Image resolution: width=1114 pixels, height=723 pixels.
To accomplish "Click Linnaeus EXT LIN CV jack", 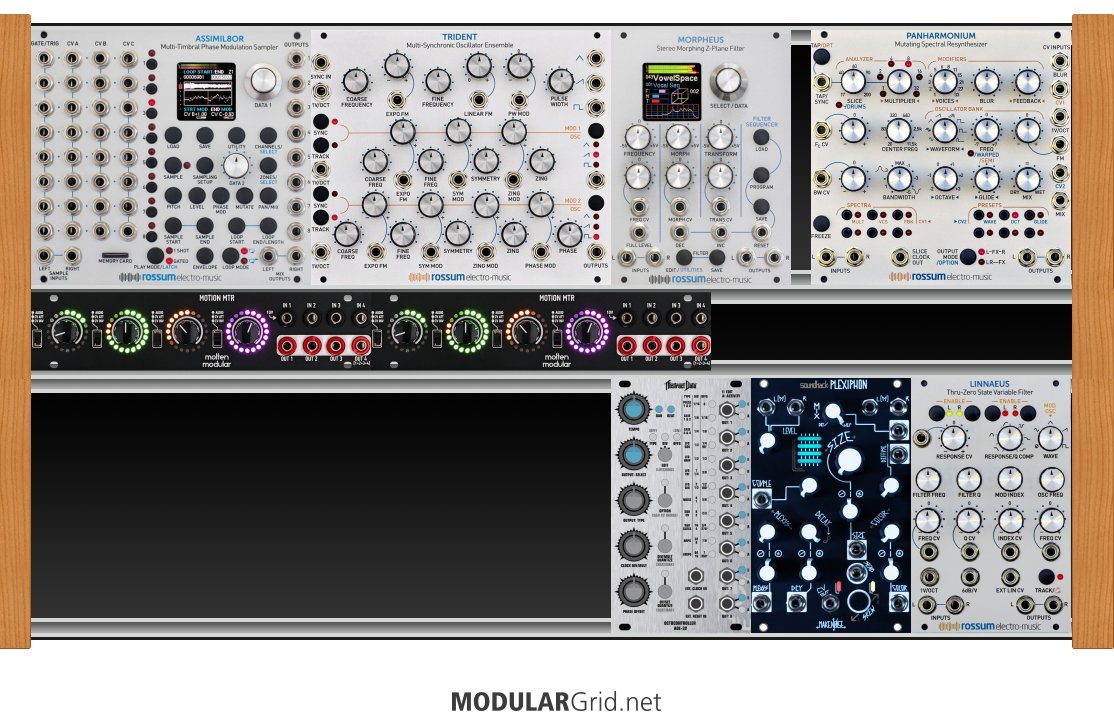I will pos(1010,577).
